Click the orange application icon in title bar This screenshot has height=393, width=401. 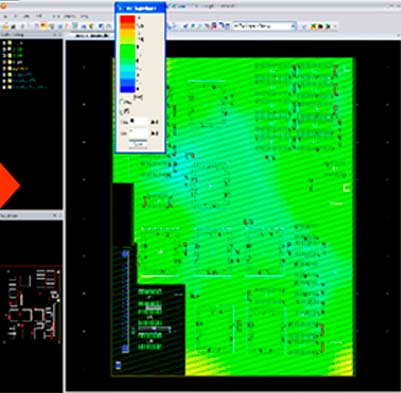pyautogui.click(x=4, y=6)
